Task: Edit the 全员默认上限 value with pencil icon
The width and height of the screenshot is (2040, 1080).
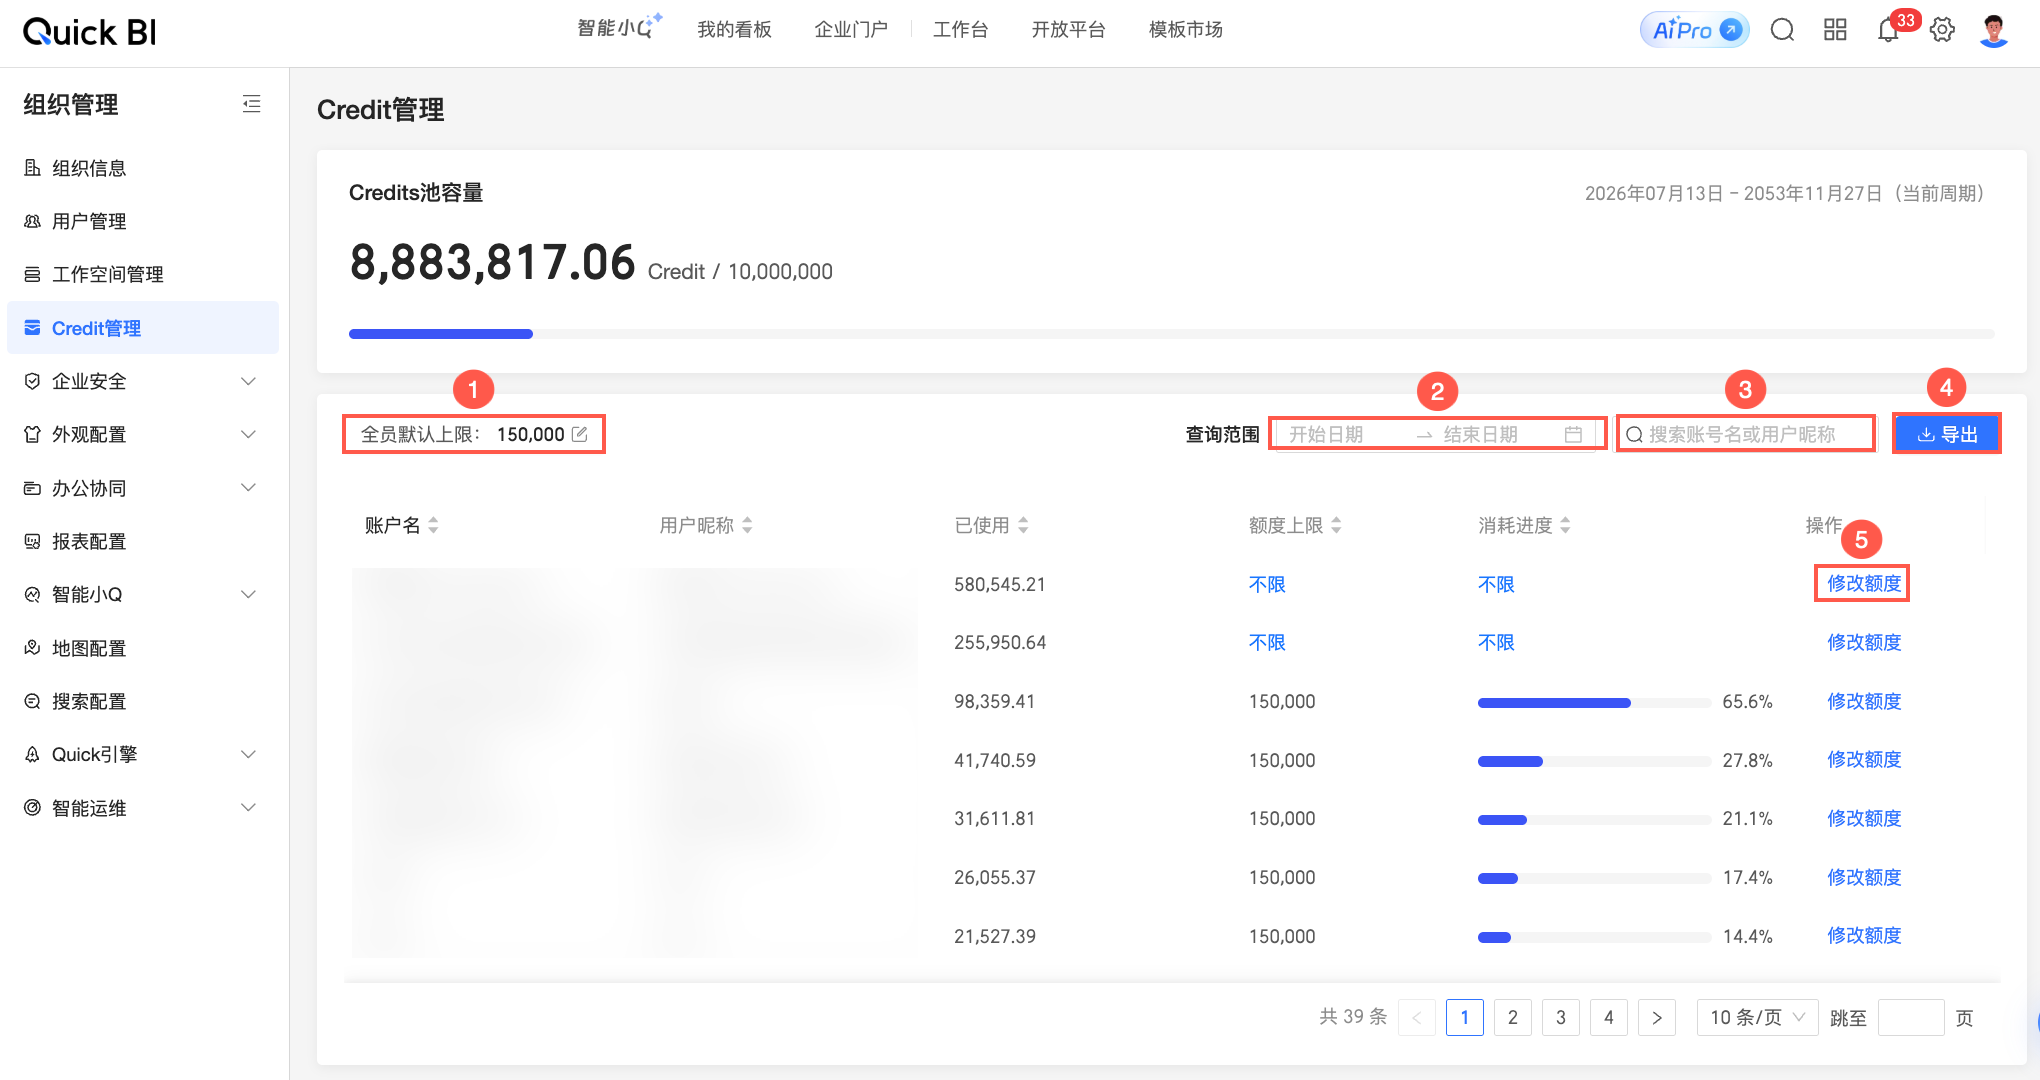Action: click(x=579, y=434)
